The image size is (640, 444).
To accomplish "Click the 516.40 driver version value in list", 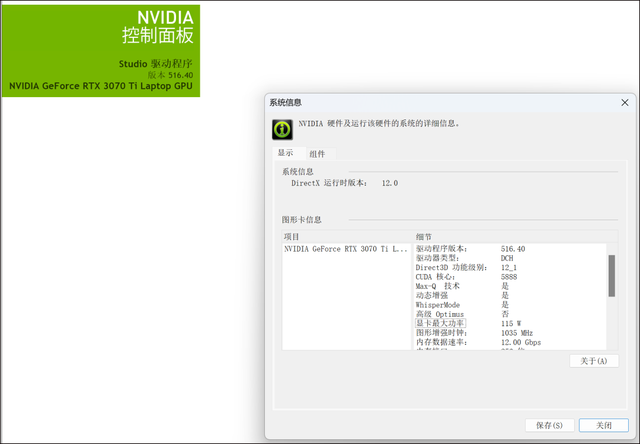I will [513, 249].
